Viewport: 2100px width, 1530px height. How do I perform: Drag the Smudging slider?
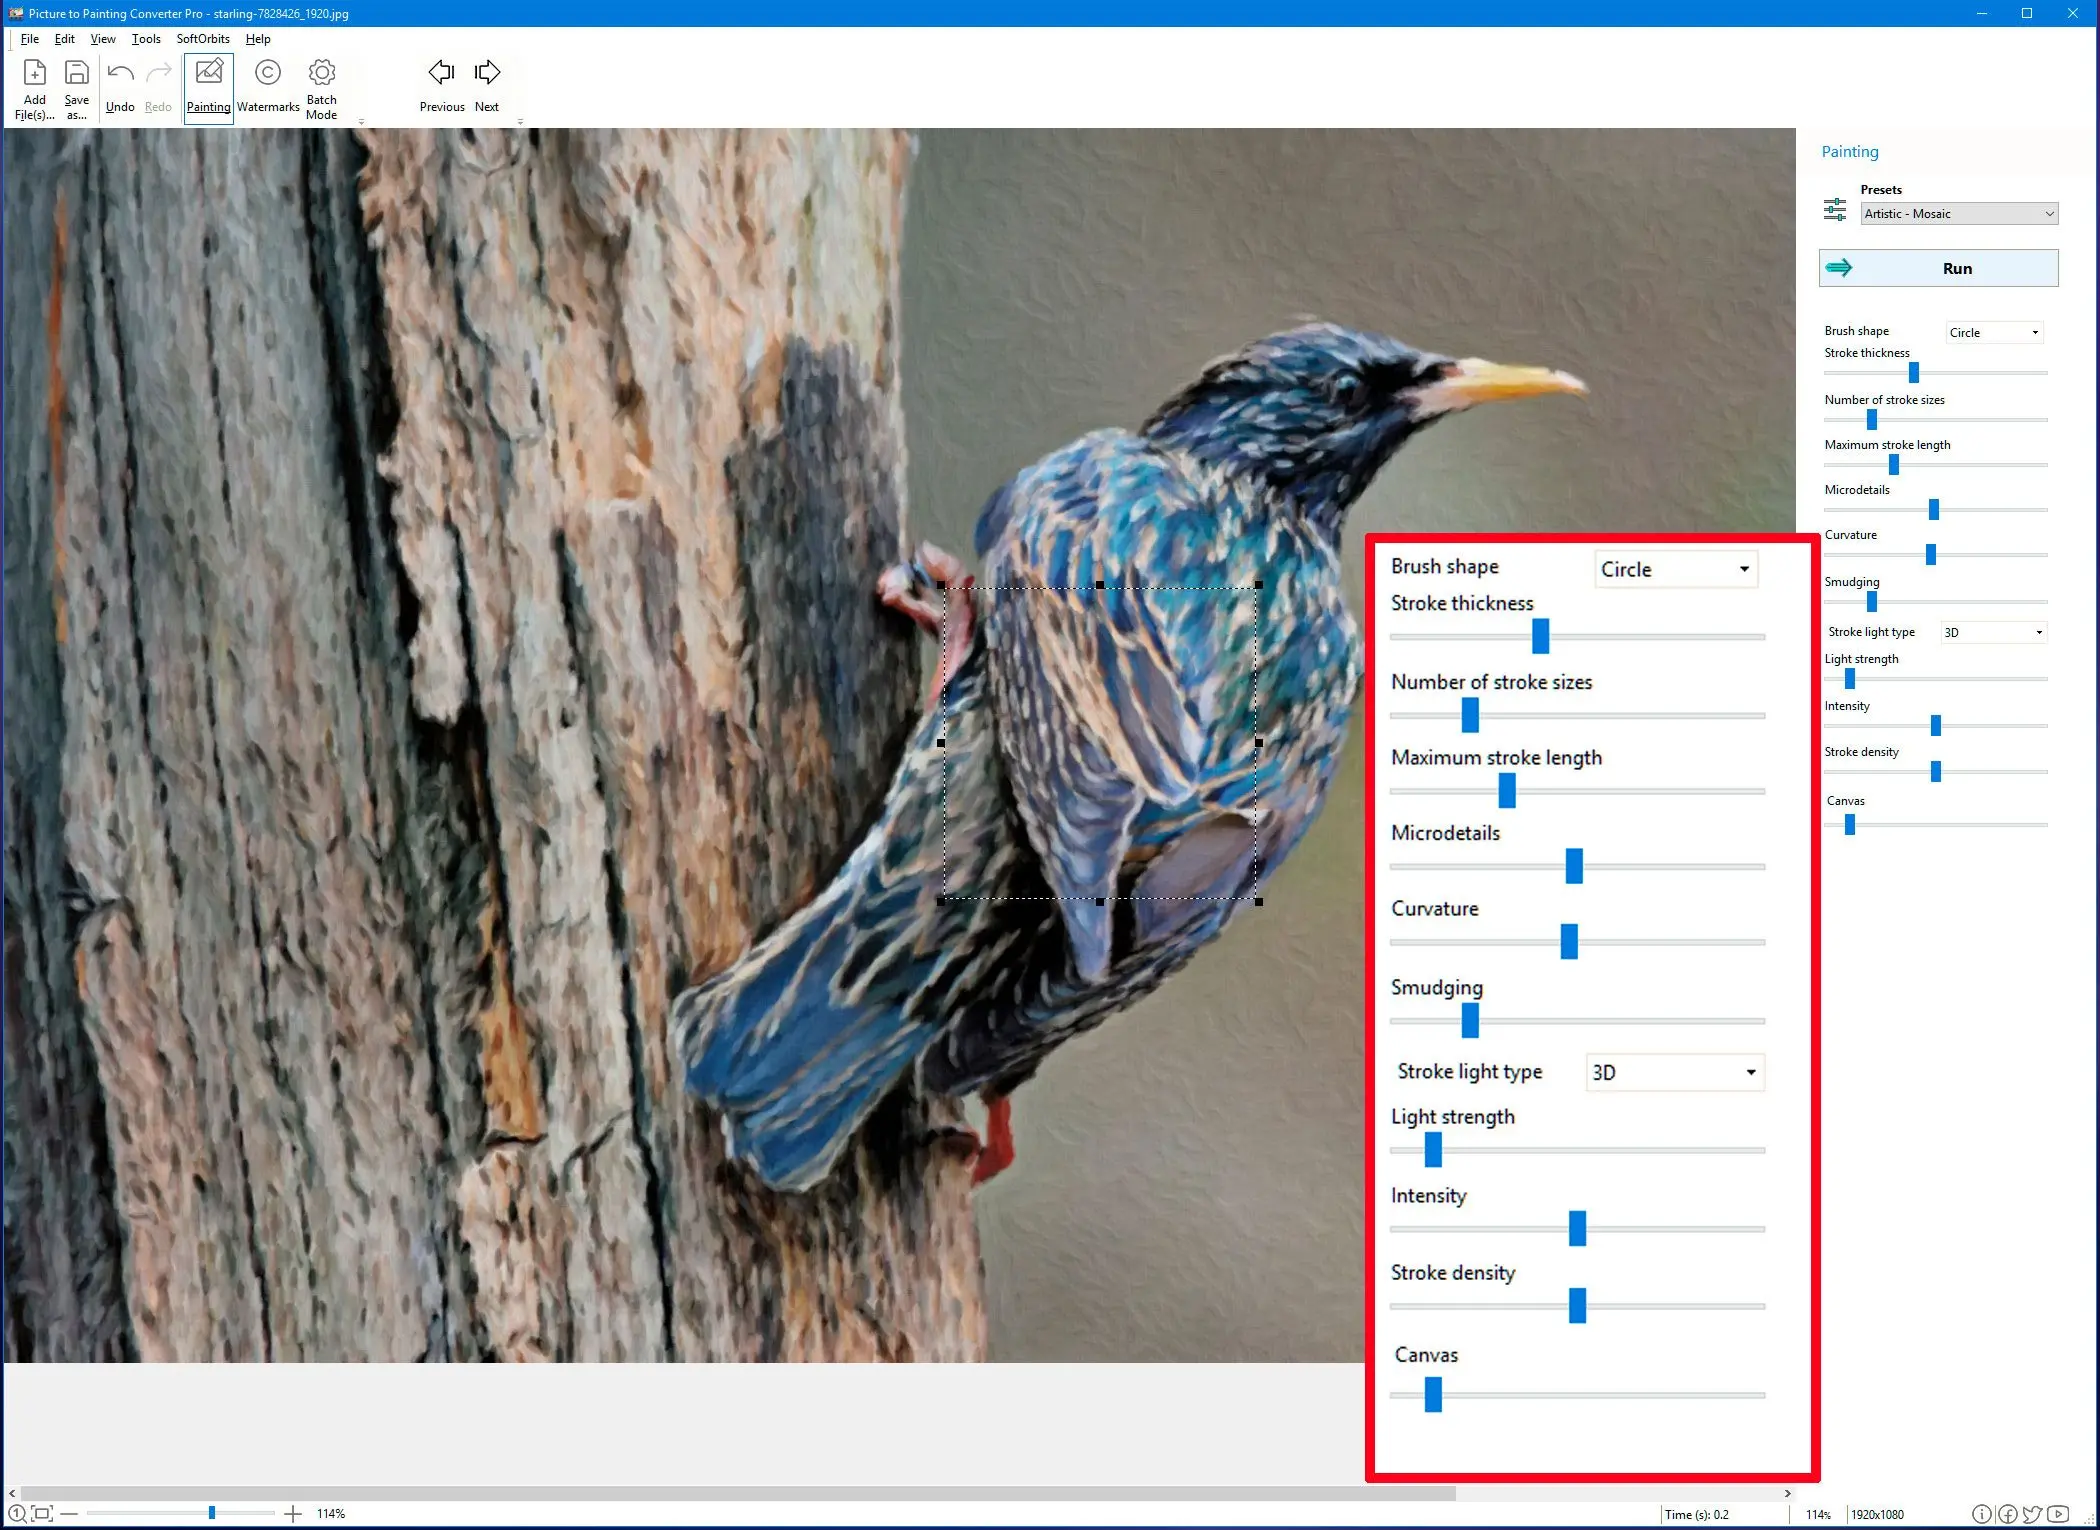(1469, 1019)
